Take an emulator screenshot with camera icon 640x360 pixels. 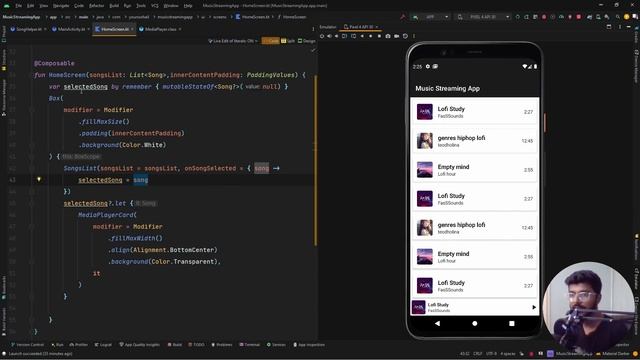pos(388,36)
